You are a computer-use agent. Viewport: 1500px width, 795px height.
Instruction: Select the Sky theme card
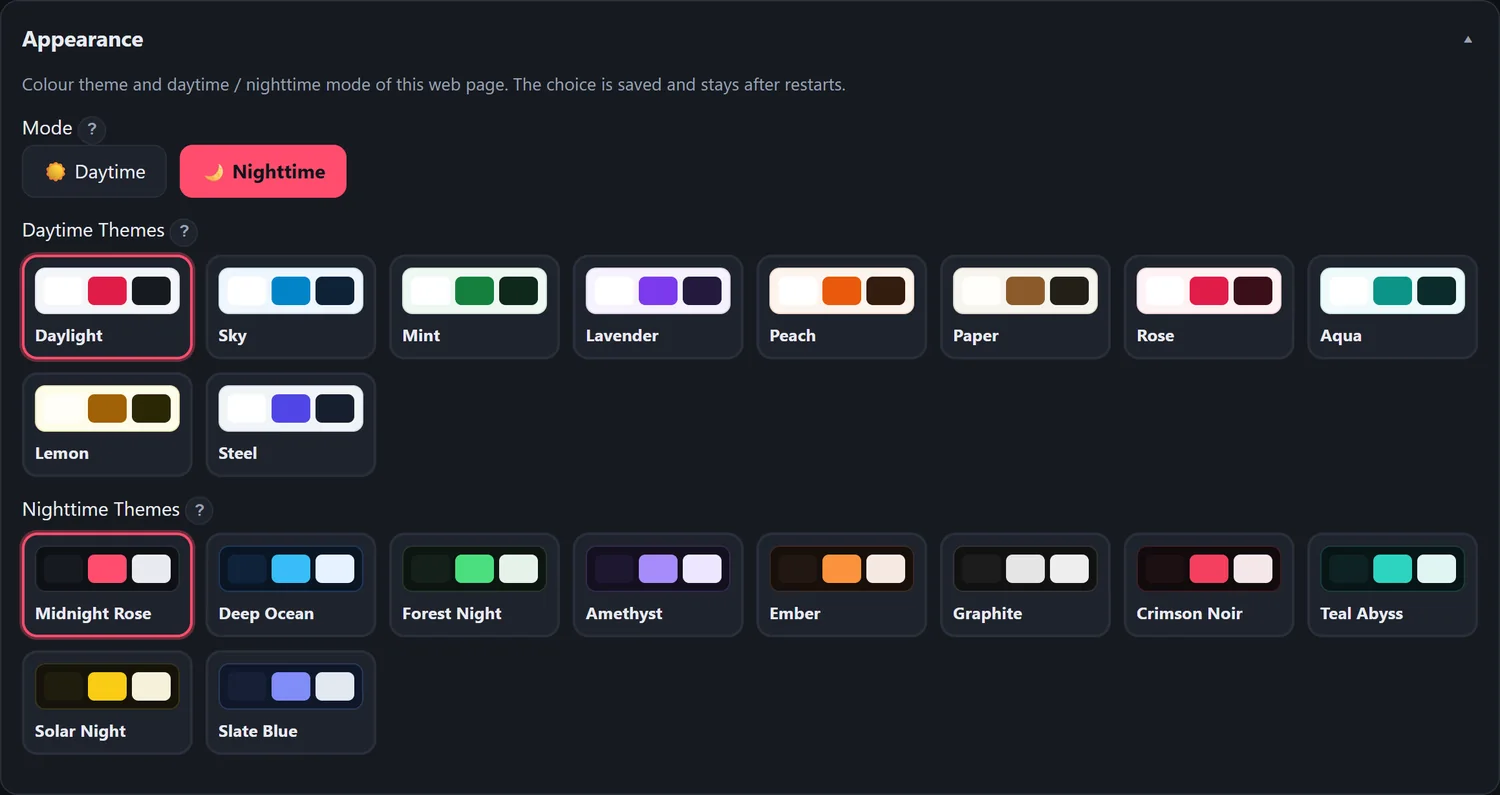291,307
